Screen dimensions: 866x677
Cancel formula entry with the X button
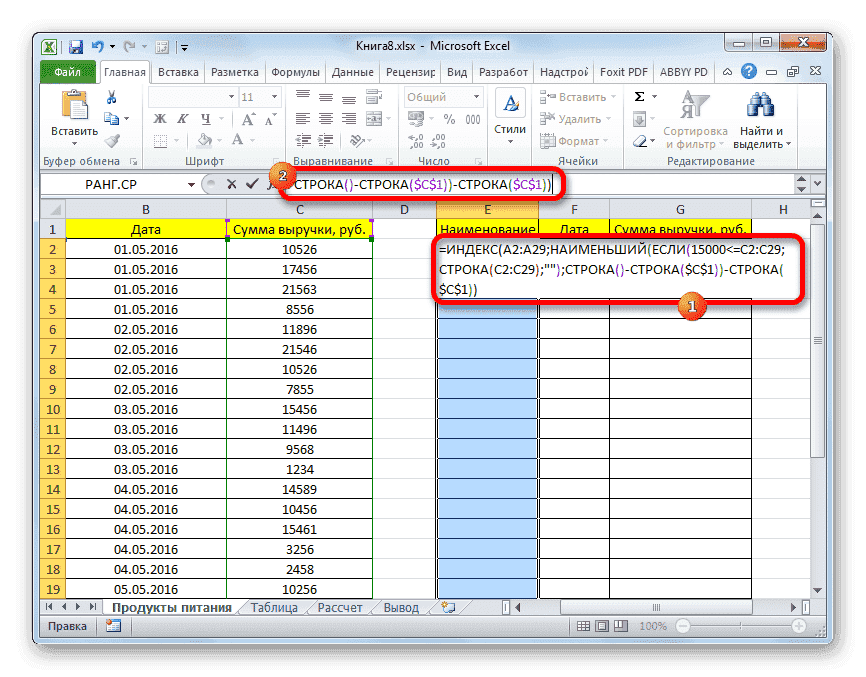[x=230, y=185]
